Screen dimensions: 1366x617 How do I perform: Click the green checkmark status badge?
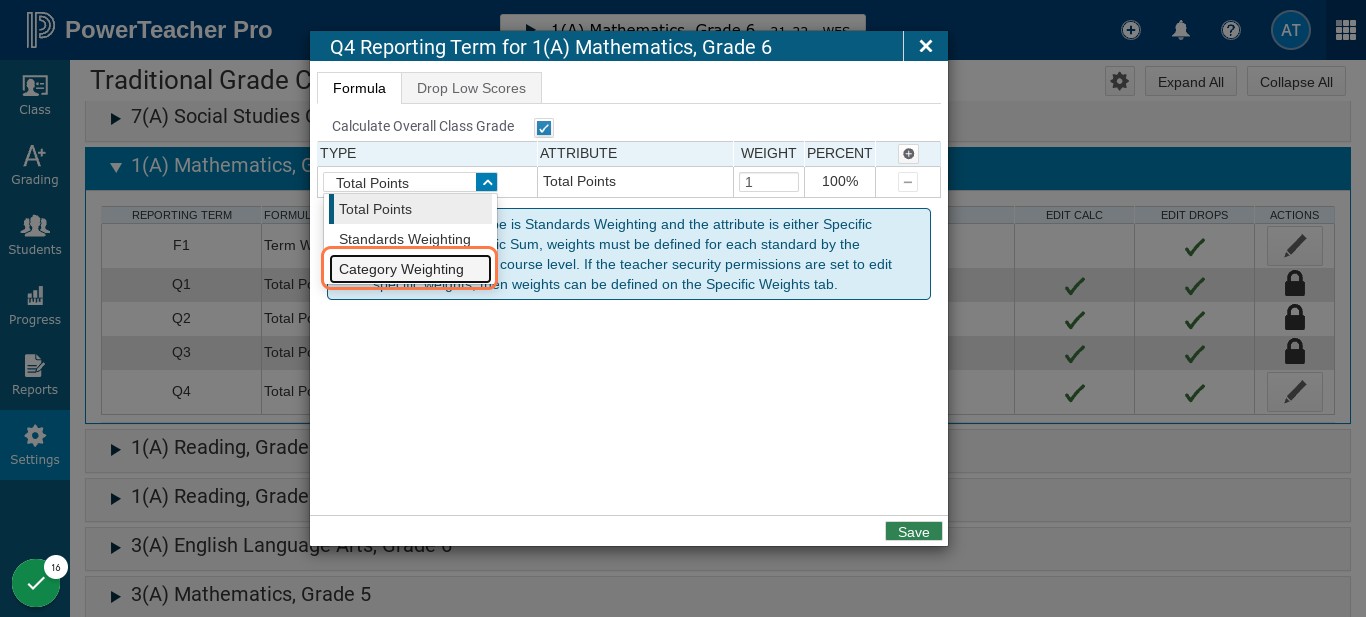pyautogui.click(x=36, y=583)
